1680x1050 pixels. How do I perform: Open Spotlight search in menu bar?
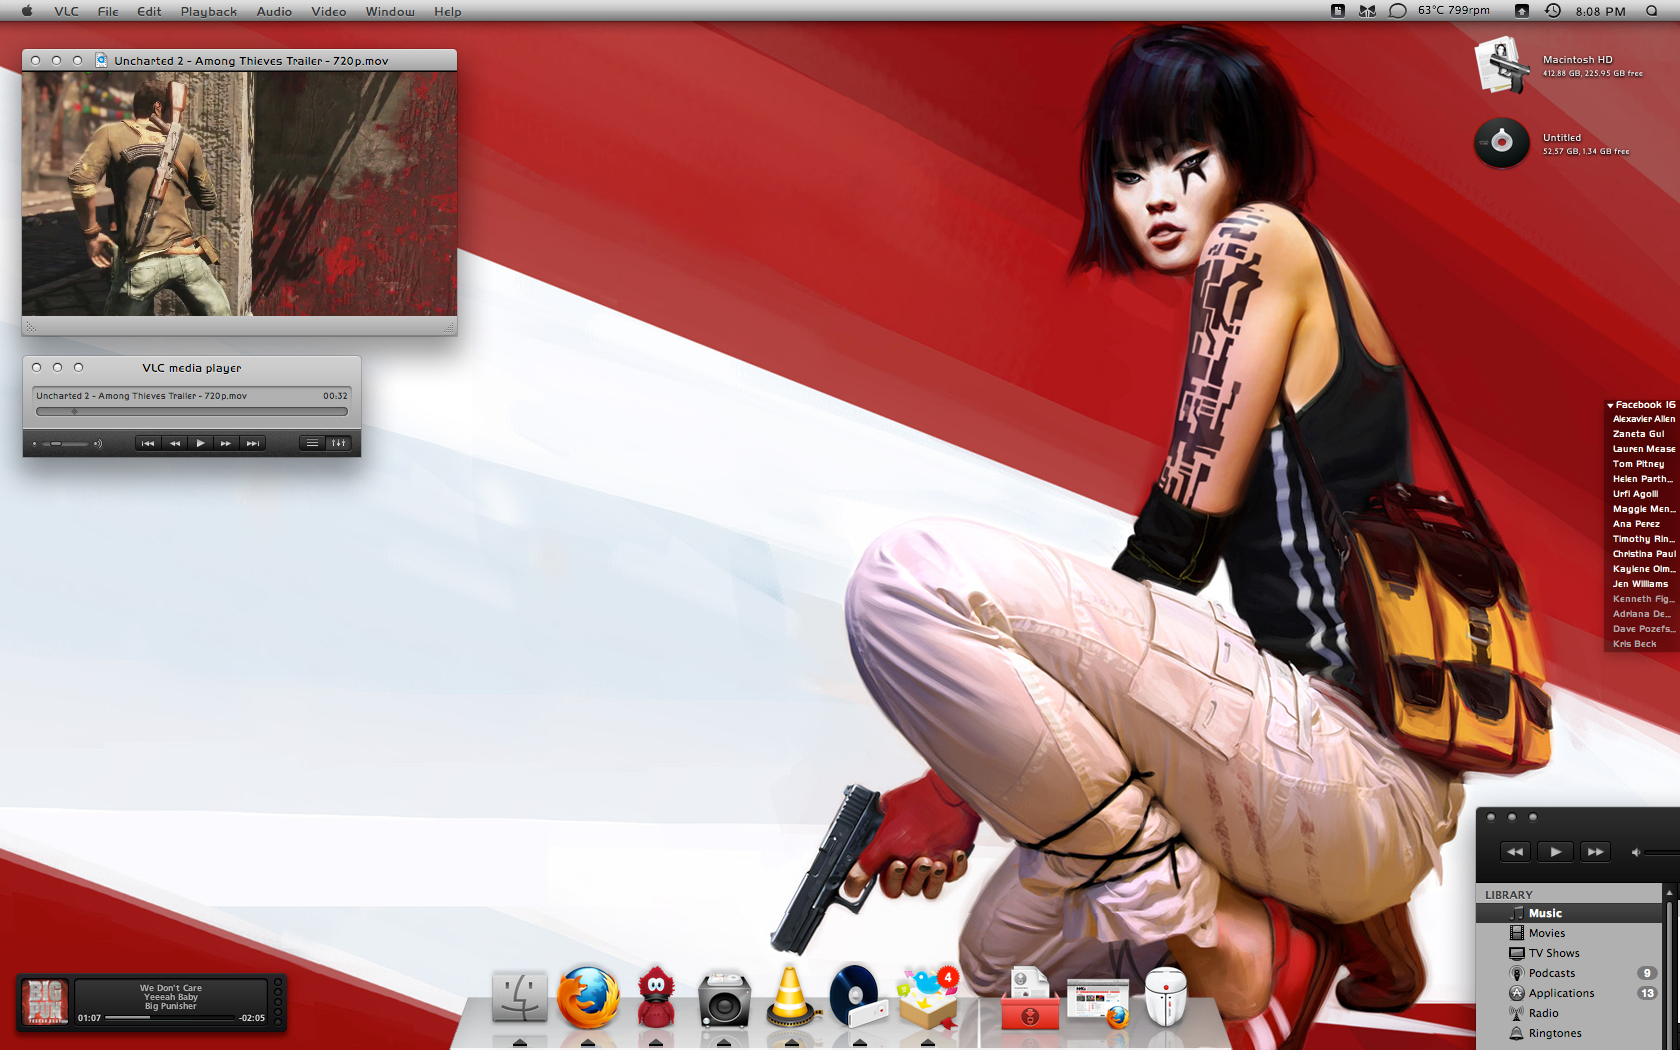pos(1651,11)
